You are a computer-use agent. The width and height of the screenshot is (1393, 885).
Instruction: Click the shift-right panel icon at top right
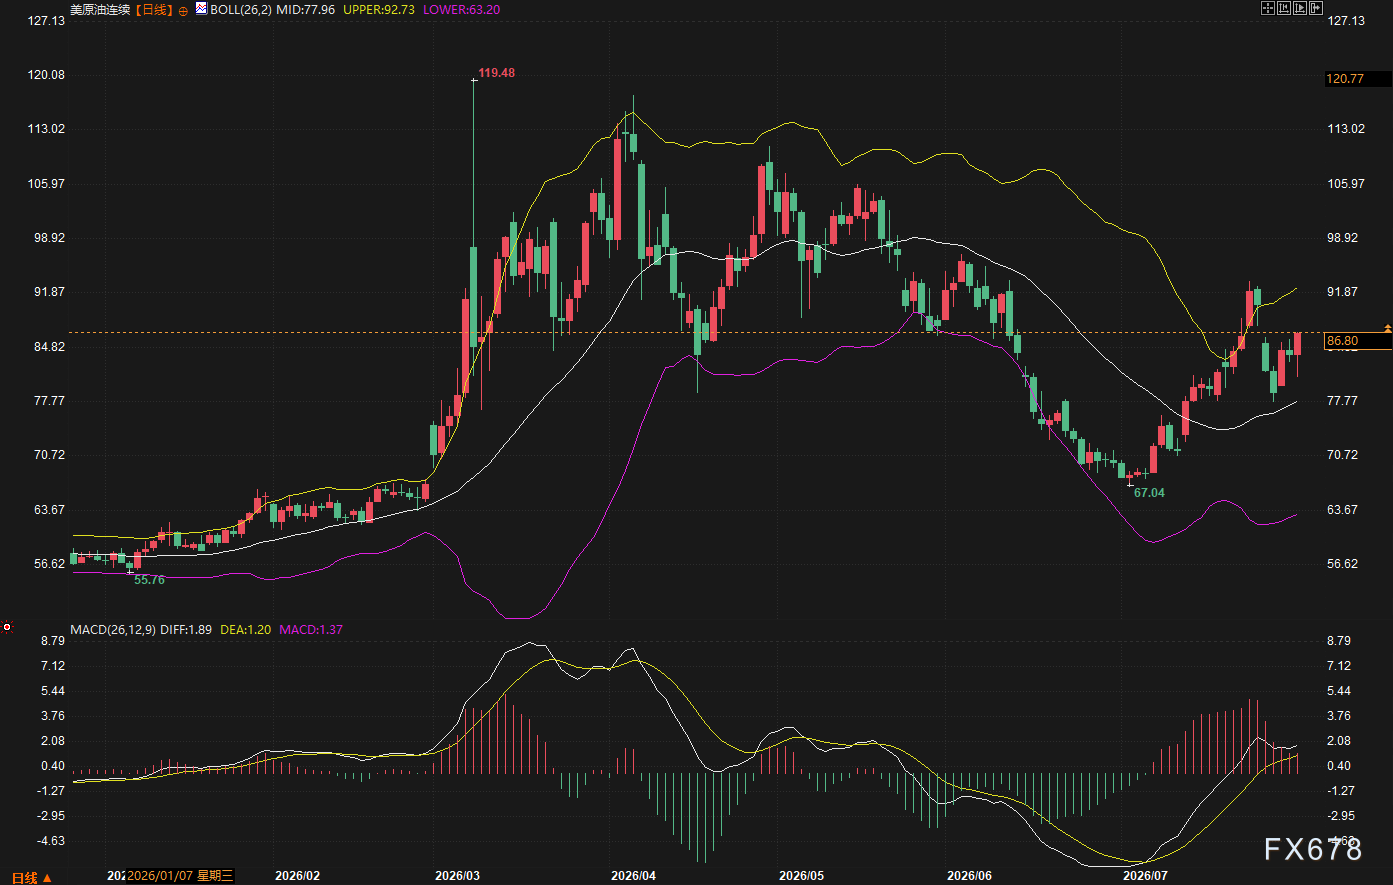click(1318, 8)
